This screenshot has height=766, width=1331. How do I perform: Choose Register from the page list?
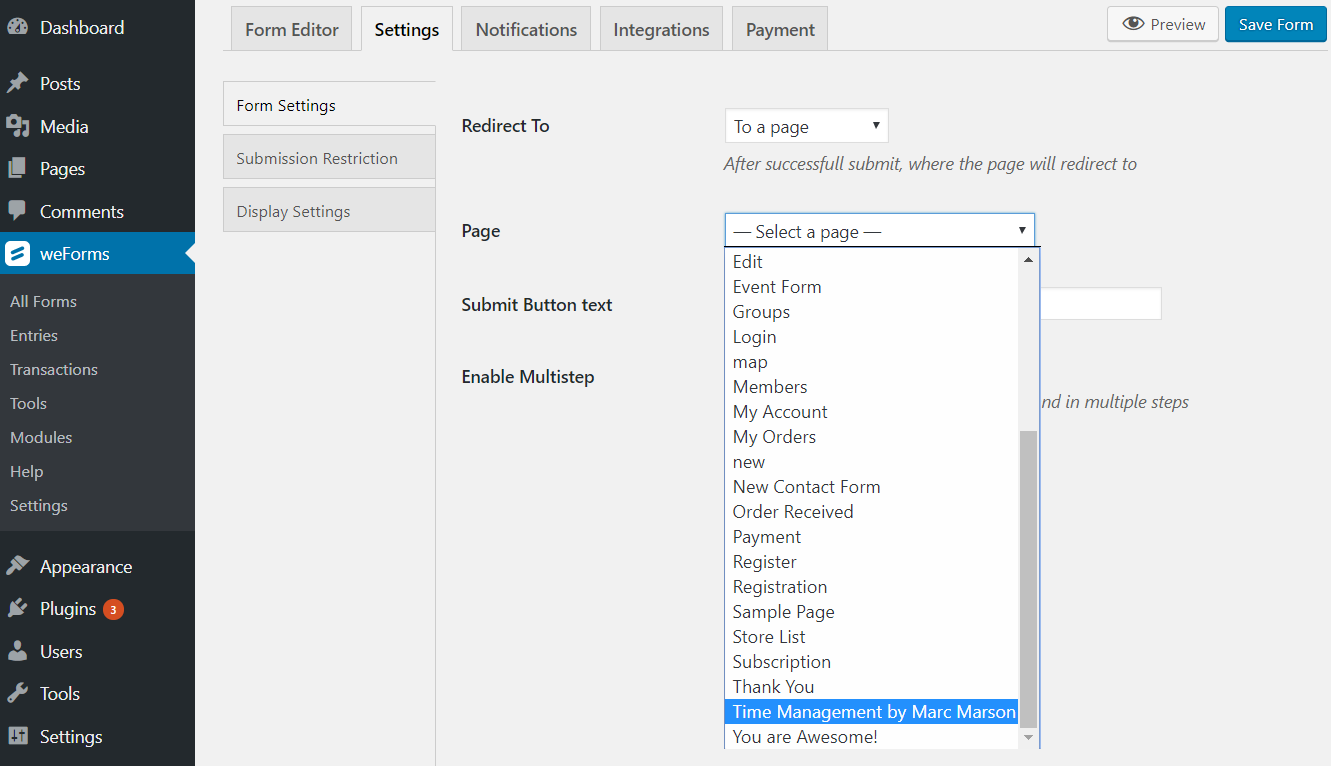click(870, 562)
